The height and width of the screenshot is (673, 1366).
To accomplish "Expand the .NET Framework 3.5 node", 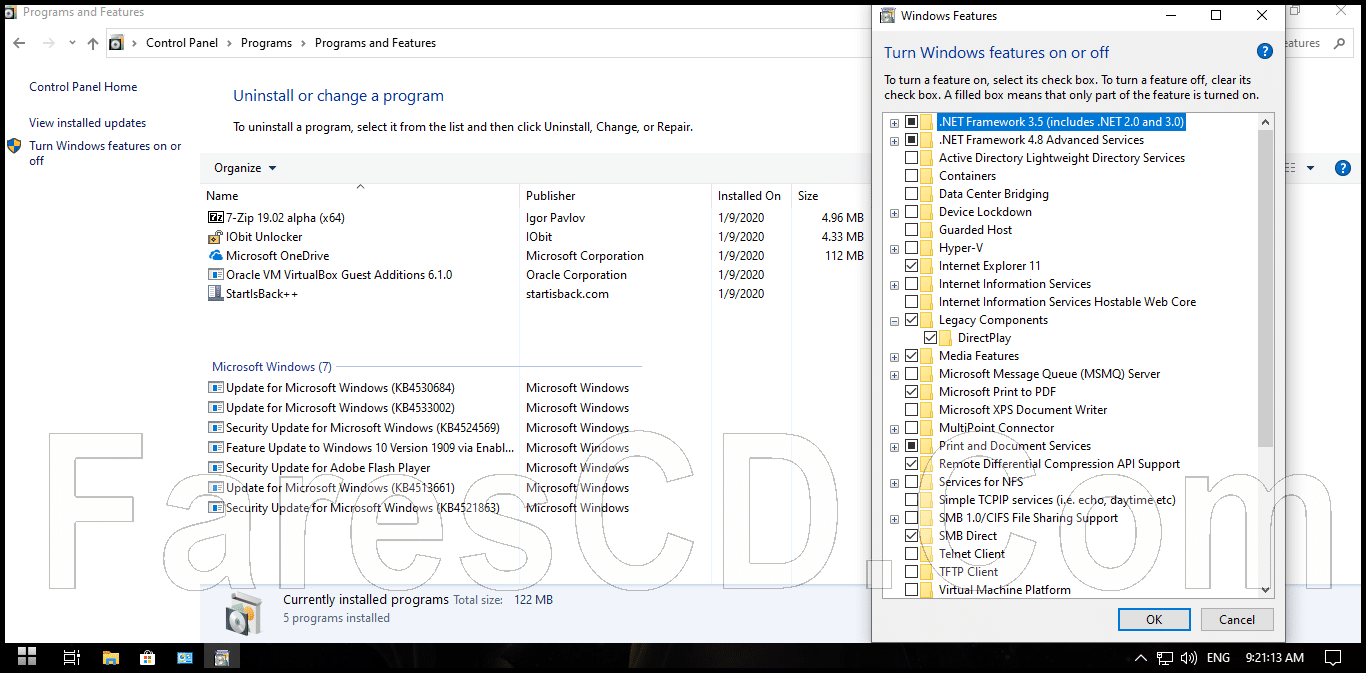I will 894,122.
